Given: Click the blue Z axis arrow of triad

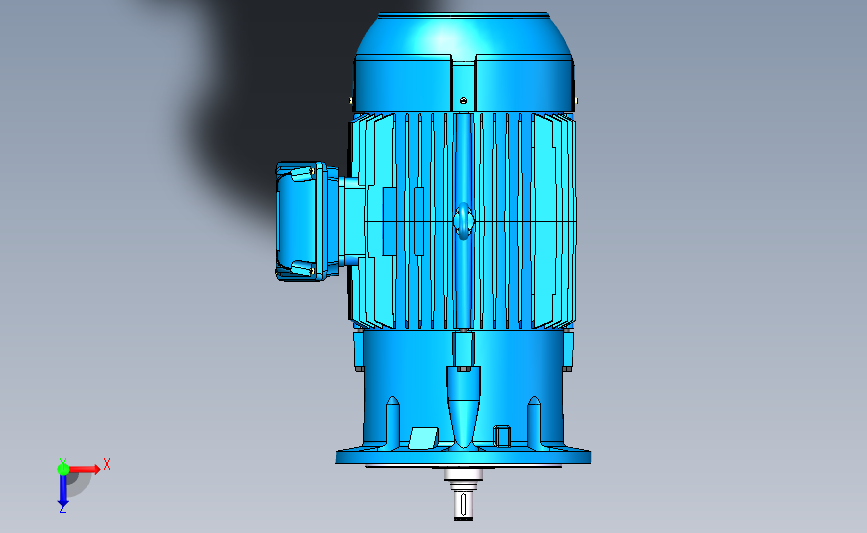Looking at the screenshot, I should click(63, 491).
